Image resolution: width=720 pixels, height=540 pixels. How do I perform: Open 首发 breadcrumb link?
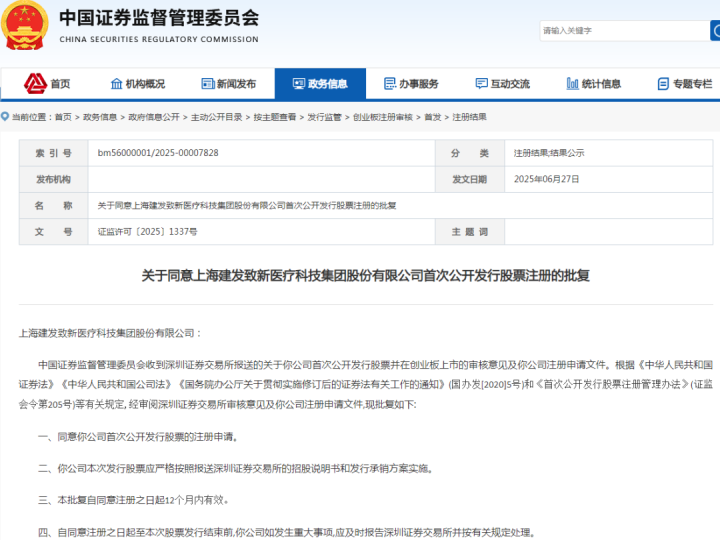(x=433, y=117)
